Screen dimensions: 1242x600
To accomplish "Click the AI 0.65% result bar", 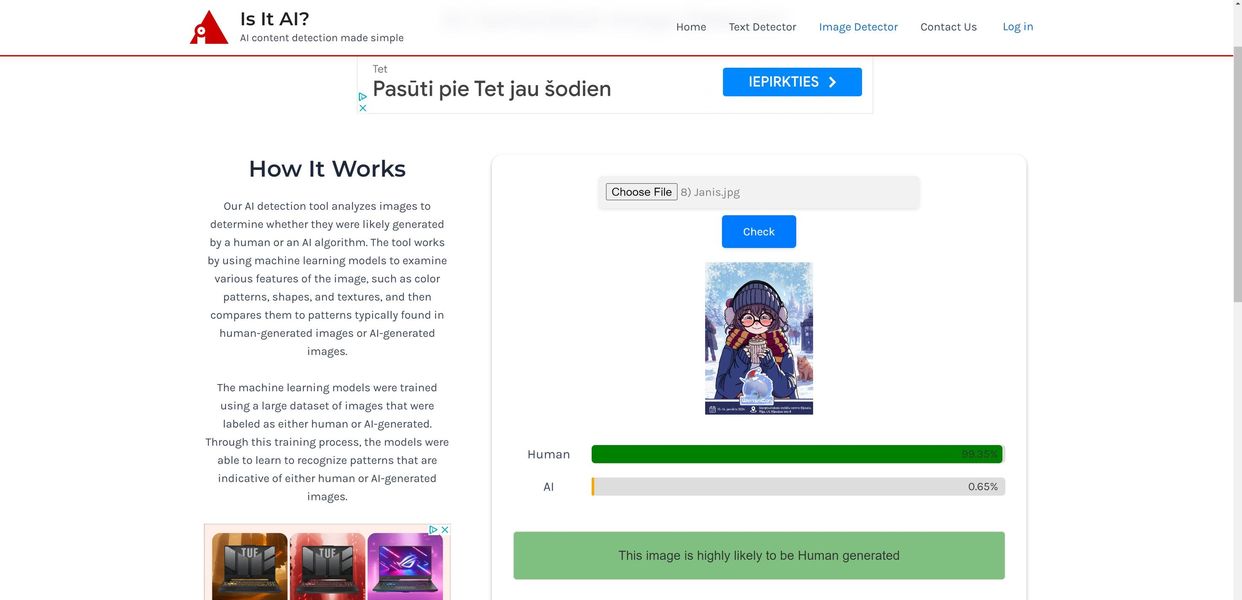I will [798, 487].
